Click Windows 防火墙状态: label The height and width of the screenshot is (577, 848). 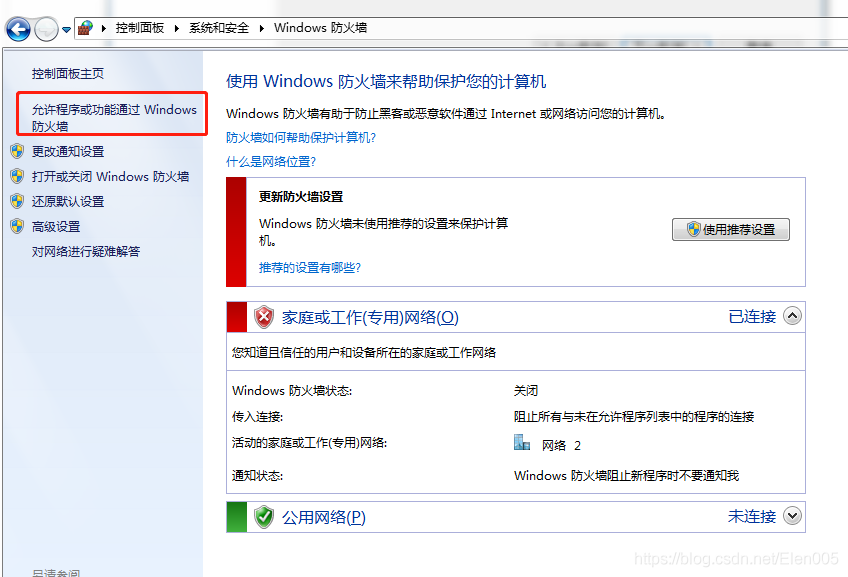pos(292,390)
